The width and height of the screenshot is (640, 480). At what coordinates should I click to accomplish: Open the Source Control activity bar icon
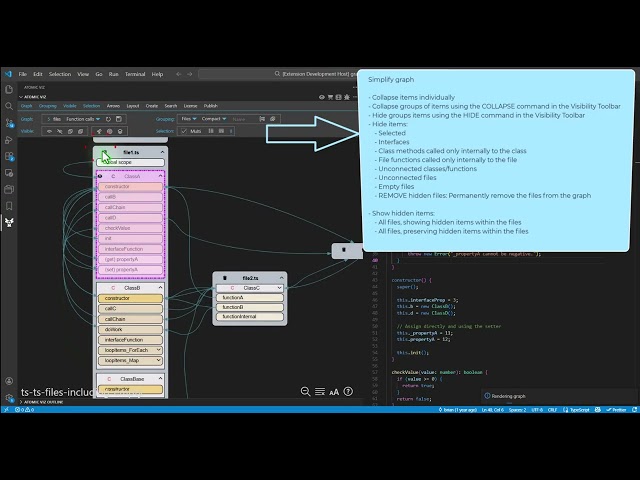pos(8,122)
